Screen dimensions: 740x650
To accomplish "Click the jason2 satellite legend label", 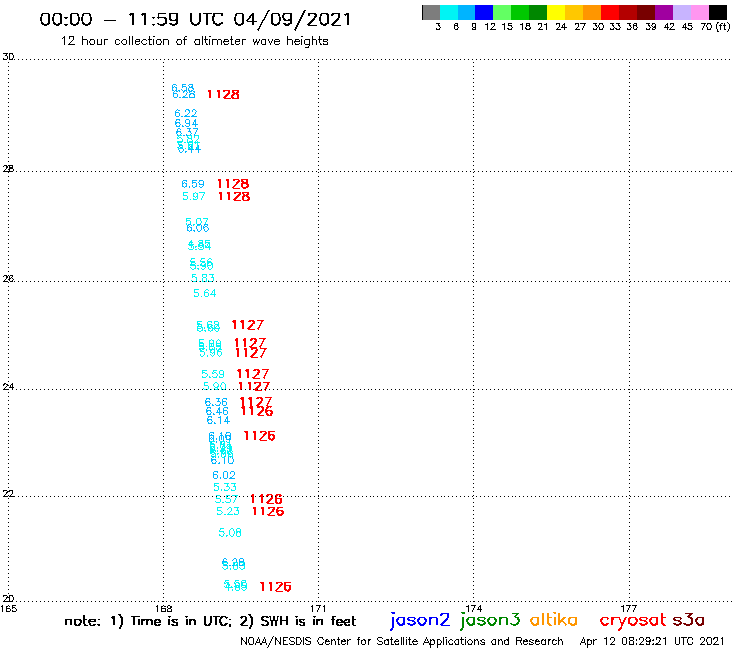I will pyautogui.click(x=420, y=620).
